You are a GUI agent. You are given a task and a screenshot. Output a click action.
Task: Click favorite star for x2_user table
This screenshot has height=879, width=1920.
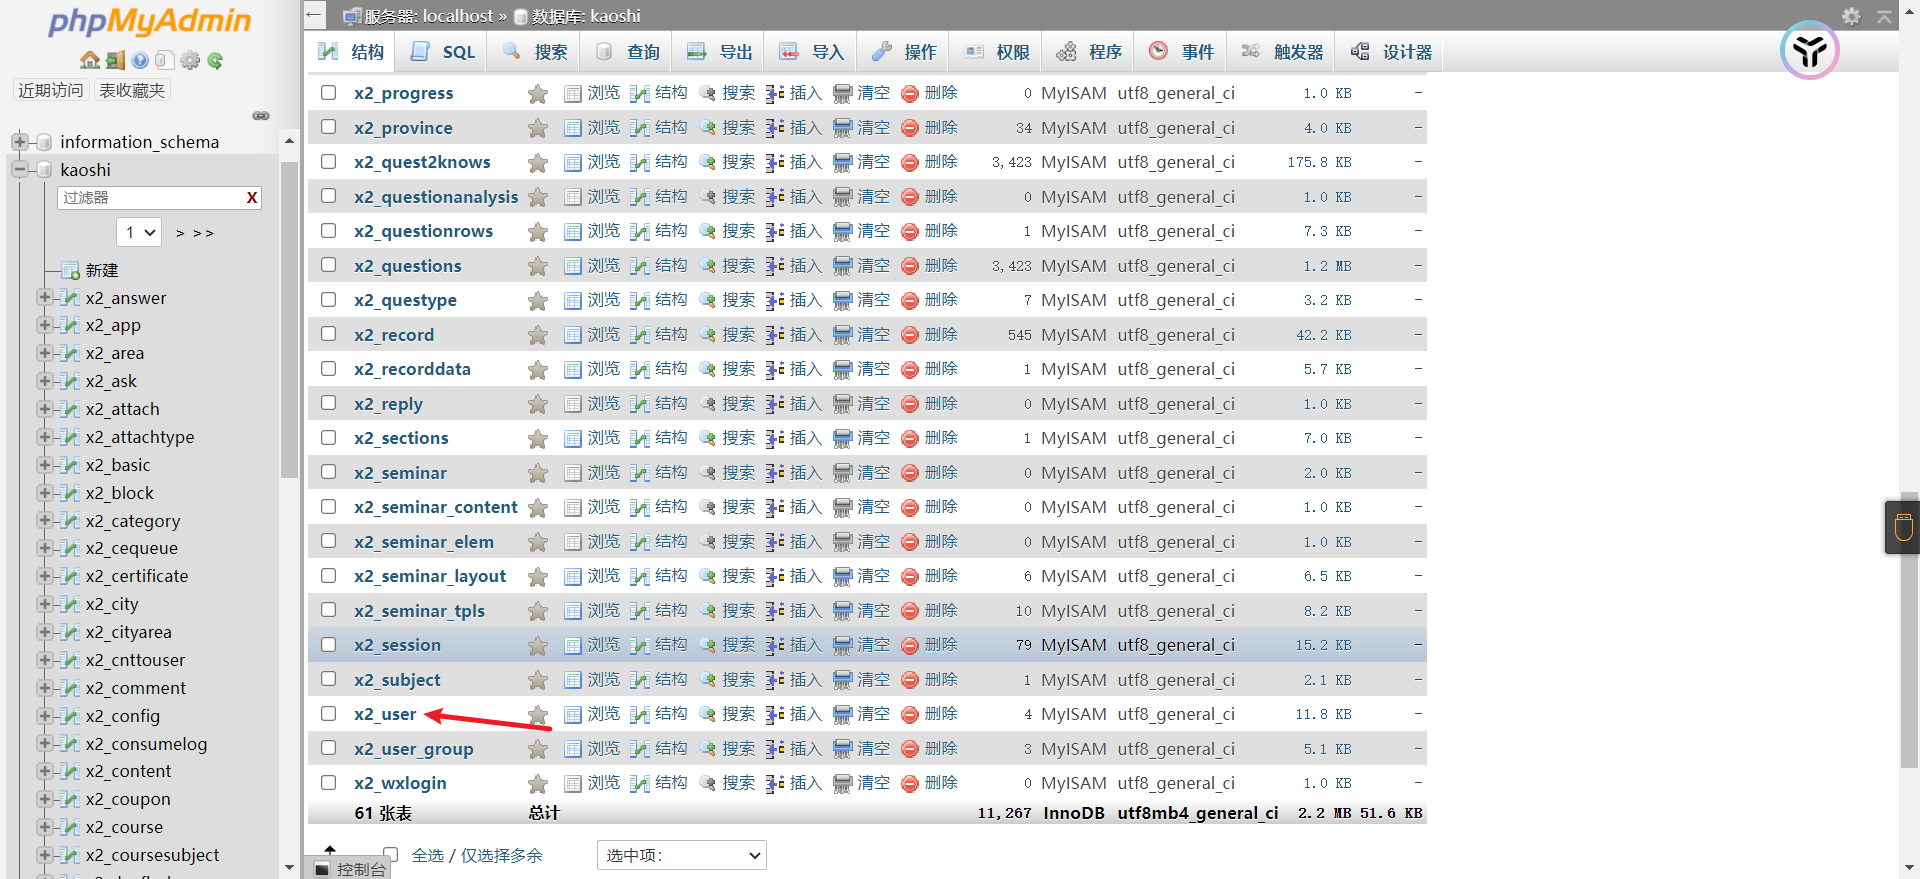[x=538, y=715]
